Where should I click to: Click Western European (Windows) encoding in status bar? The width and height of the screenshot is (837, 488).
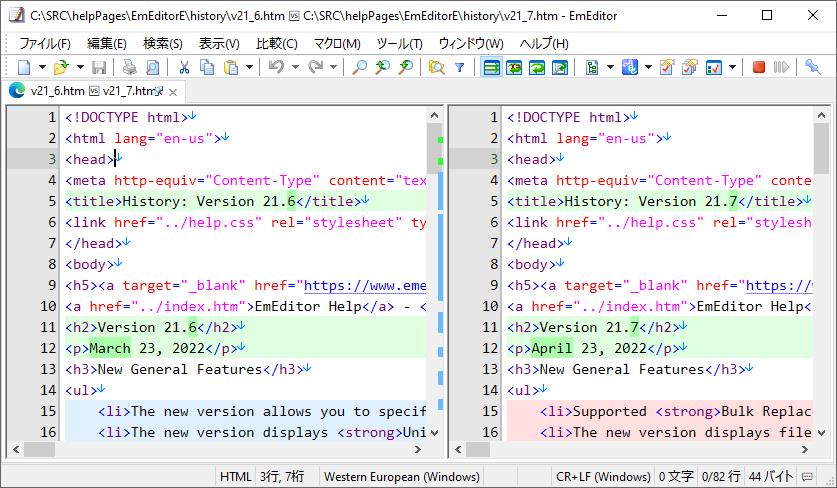click(401, 476)
